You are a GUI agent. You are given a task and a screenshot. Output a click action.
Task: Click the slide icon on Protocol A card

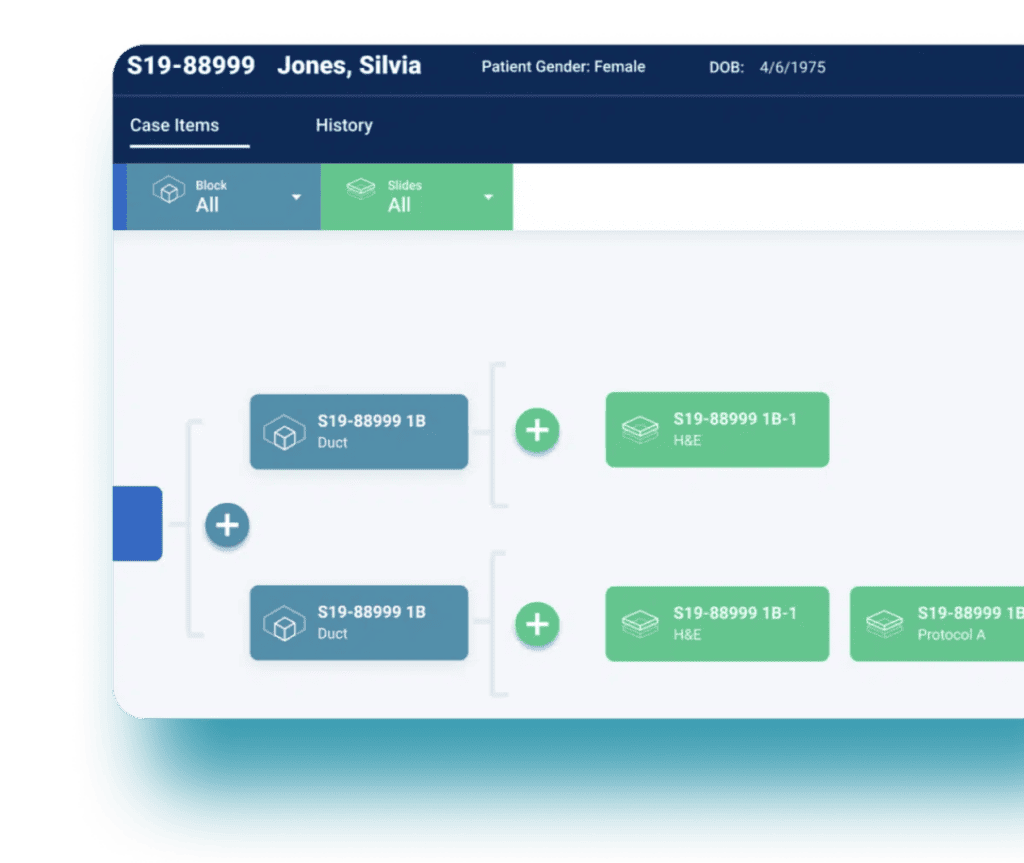[882, 624]
